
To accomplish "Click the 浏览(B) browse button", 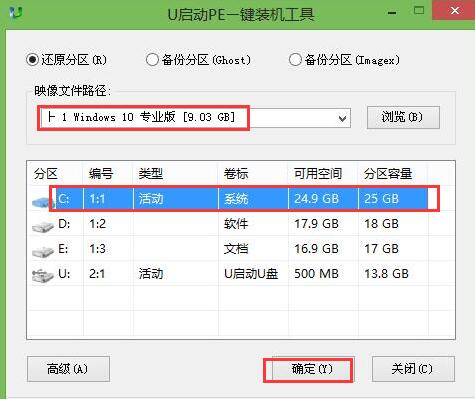I will click(403, 117).
